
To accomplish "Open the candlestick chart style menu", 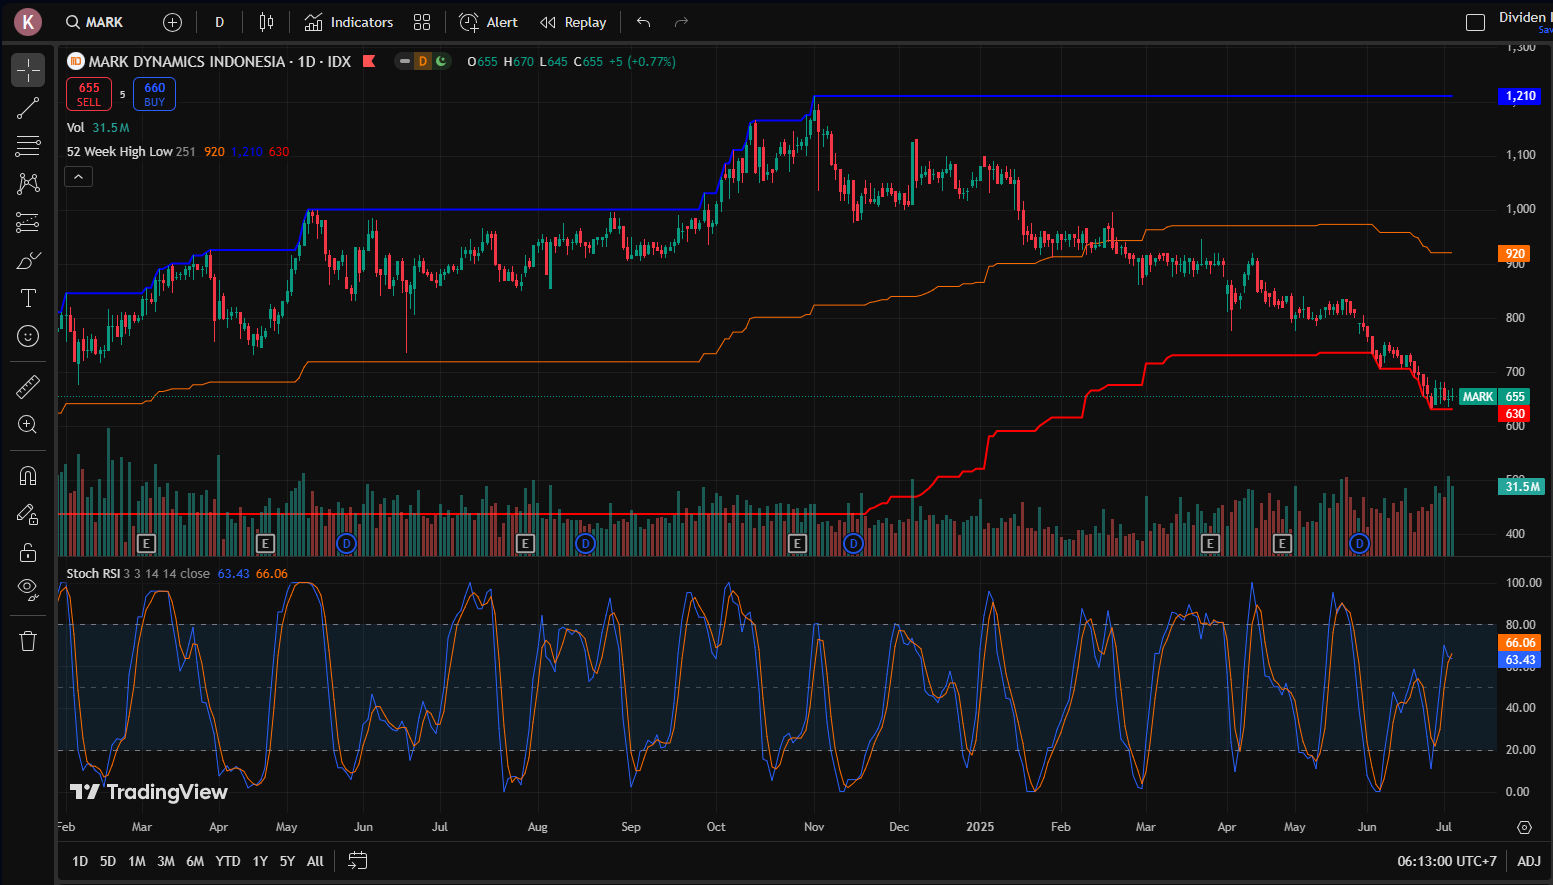I will tap(266, 22).
